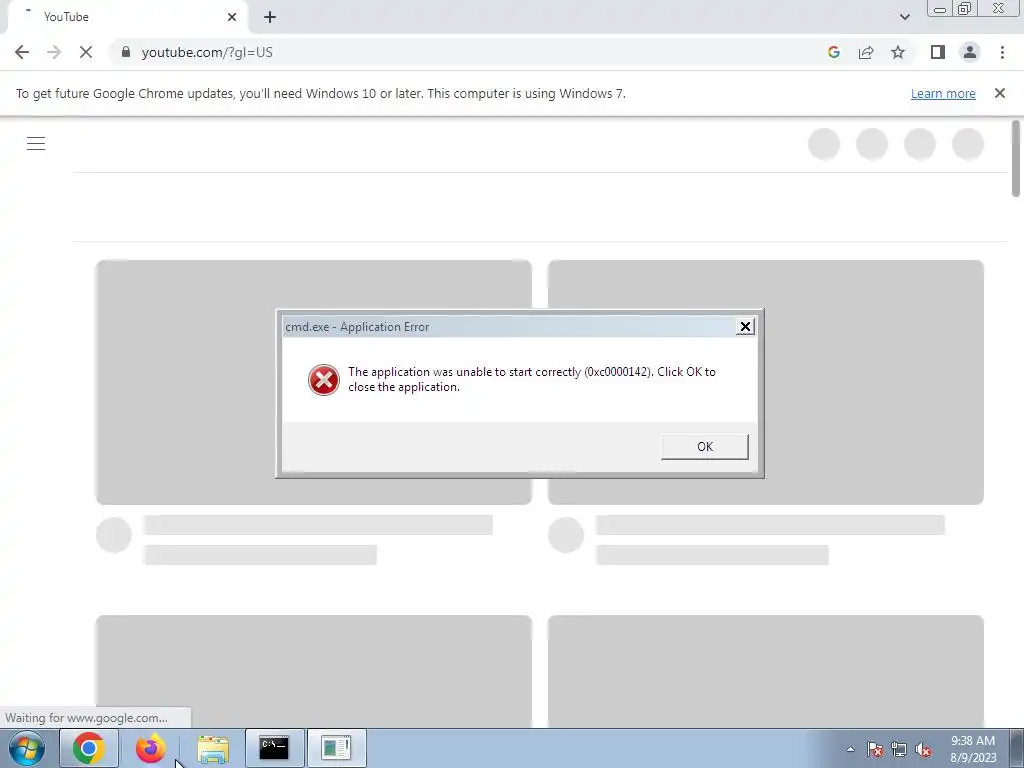This screenshot has height=768, width=1024.
Task: Dismiss the Windows 7 update notice
Action: (x=999, y=93)
